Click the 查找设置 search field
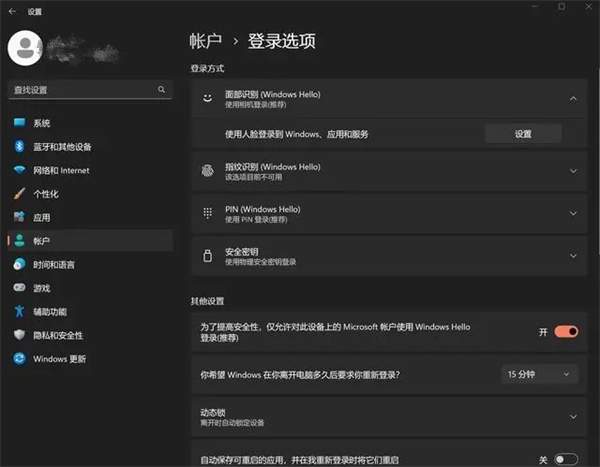The width and height of the screenshot is (600, 467). click(x=82, y=89)
